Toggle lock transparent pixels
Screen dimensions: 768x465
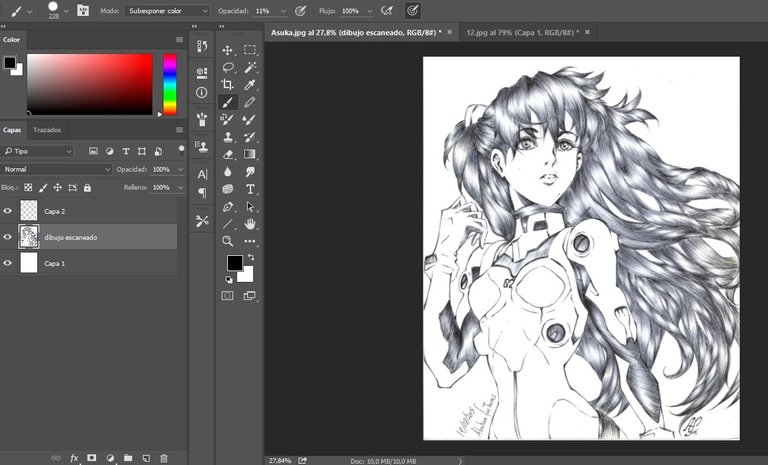point(28,188)
